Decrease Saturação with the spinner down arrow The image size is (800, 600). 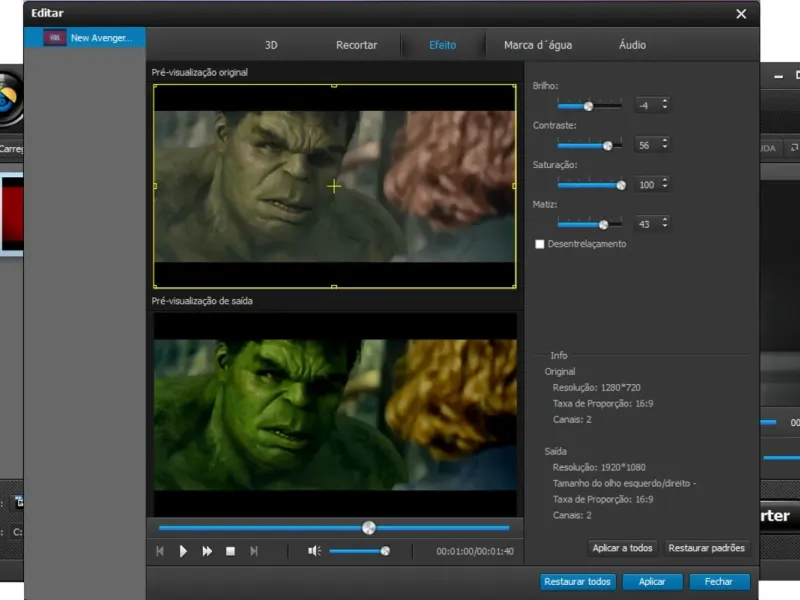pos(665,188)
